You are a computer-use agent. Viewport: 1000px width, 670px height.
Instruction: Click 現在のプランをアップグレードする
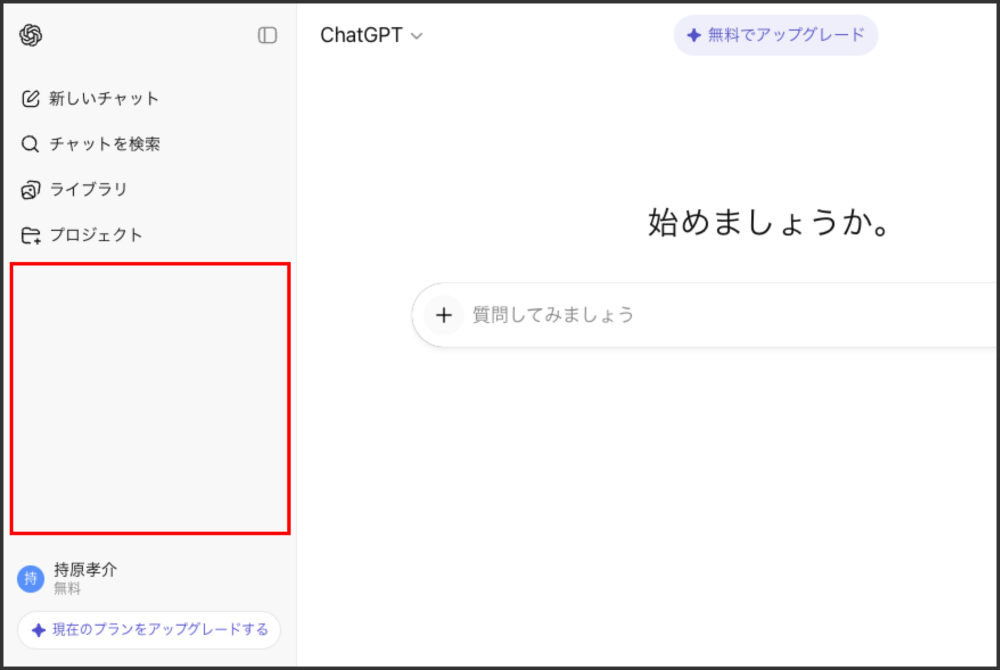click(148, 630)
